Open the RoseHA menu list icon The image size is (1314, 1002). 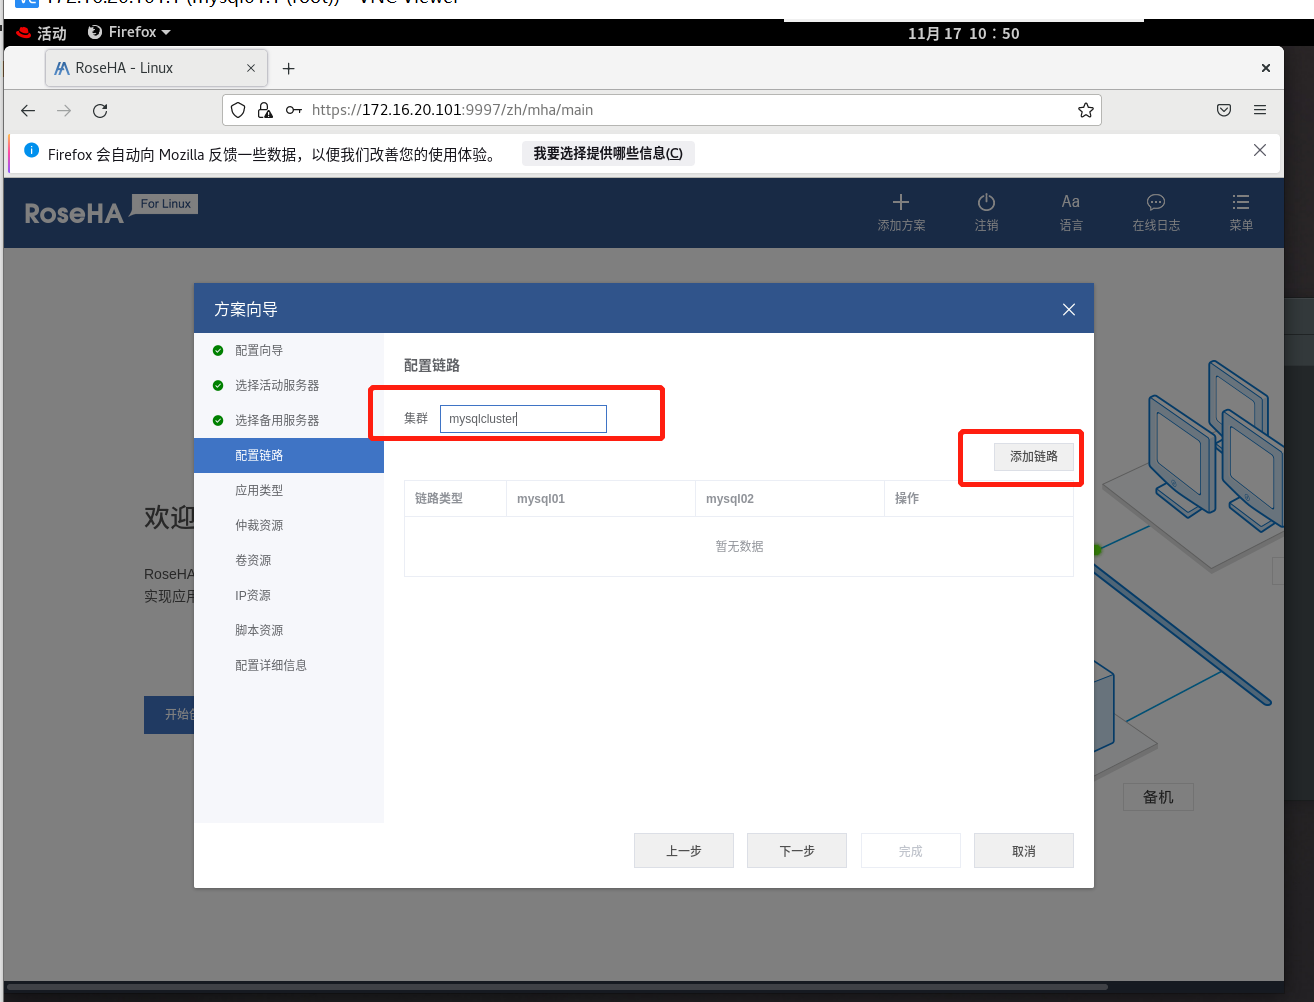[1240, 203]
